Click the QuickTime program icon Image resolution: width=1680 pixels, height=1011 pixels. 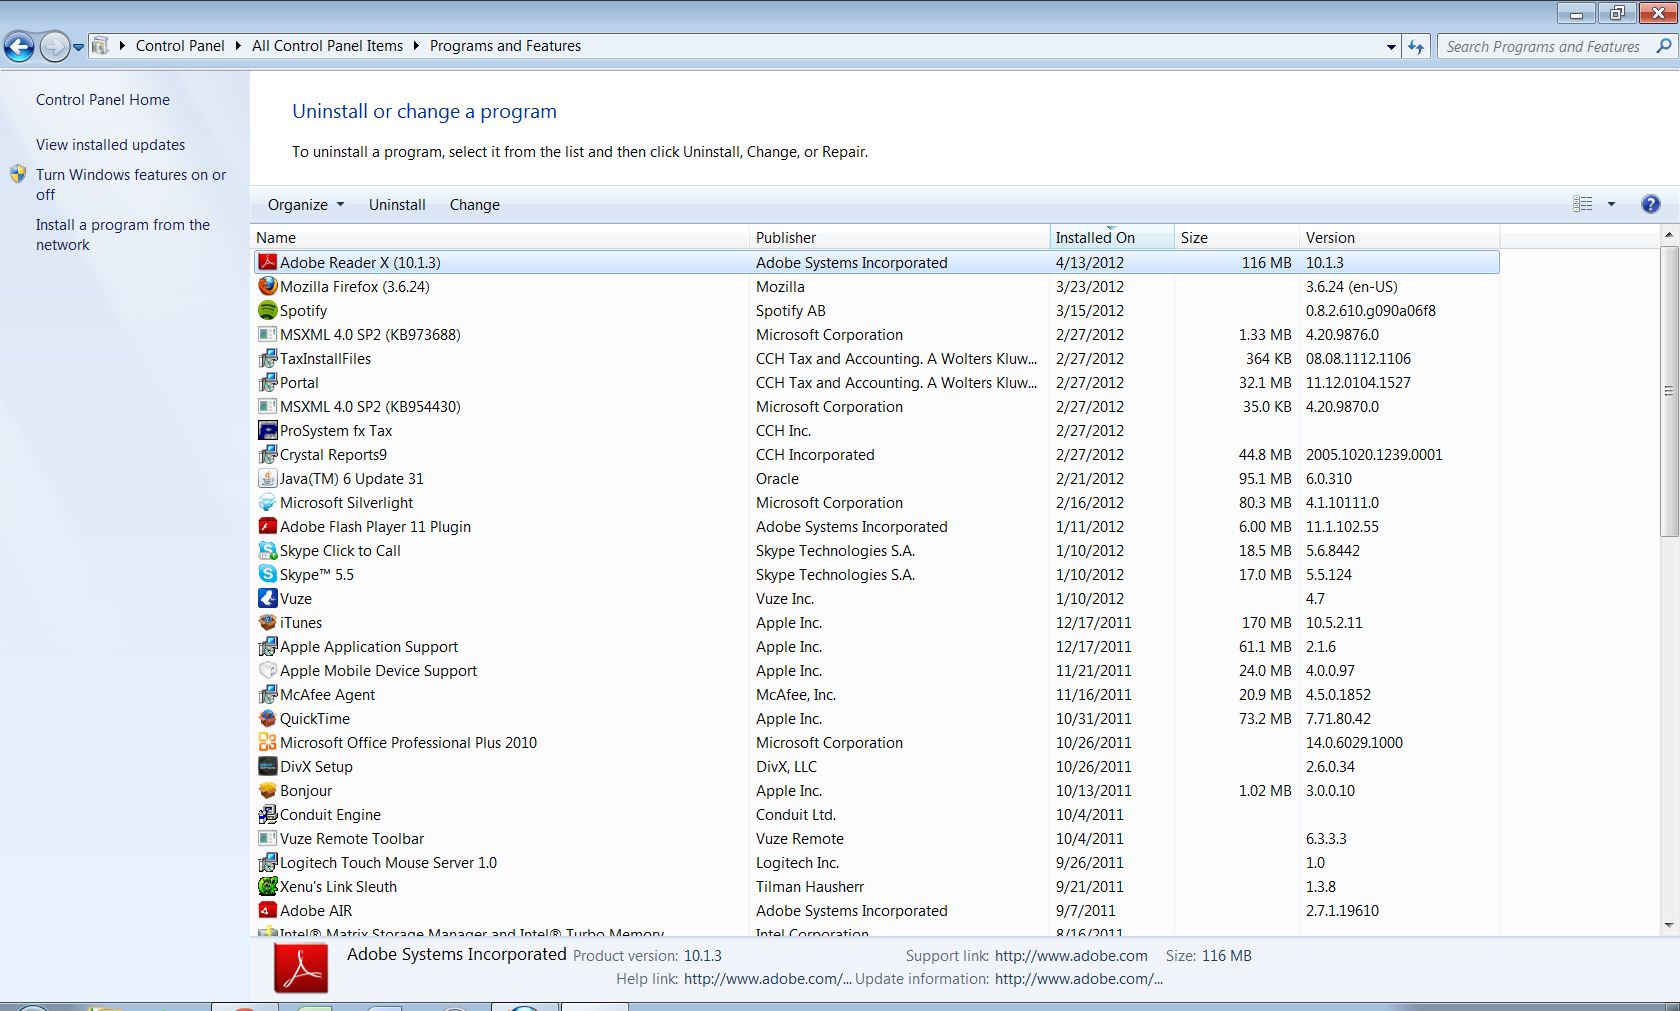[267, 718]
